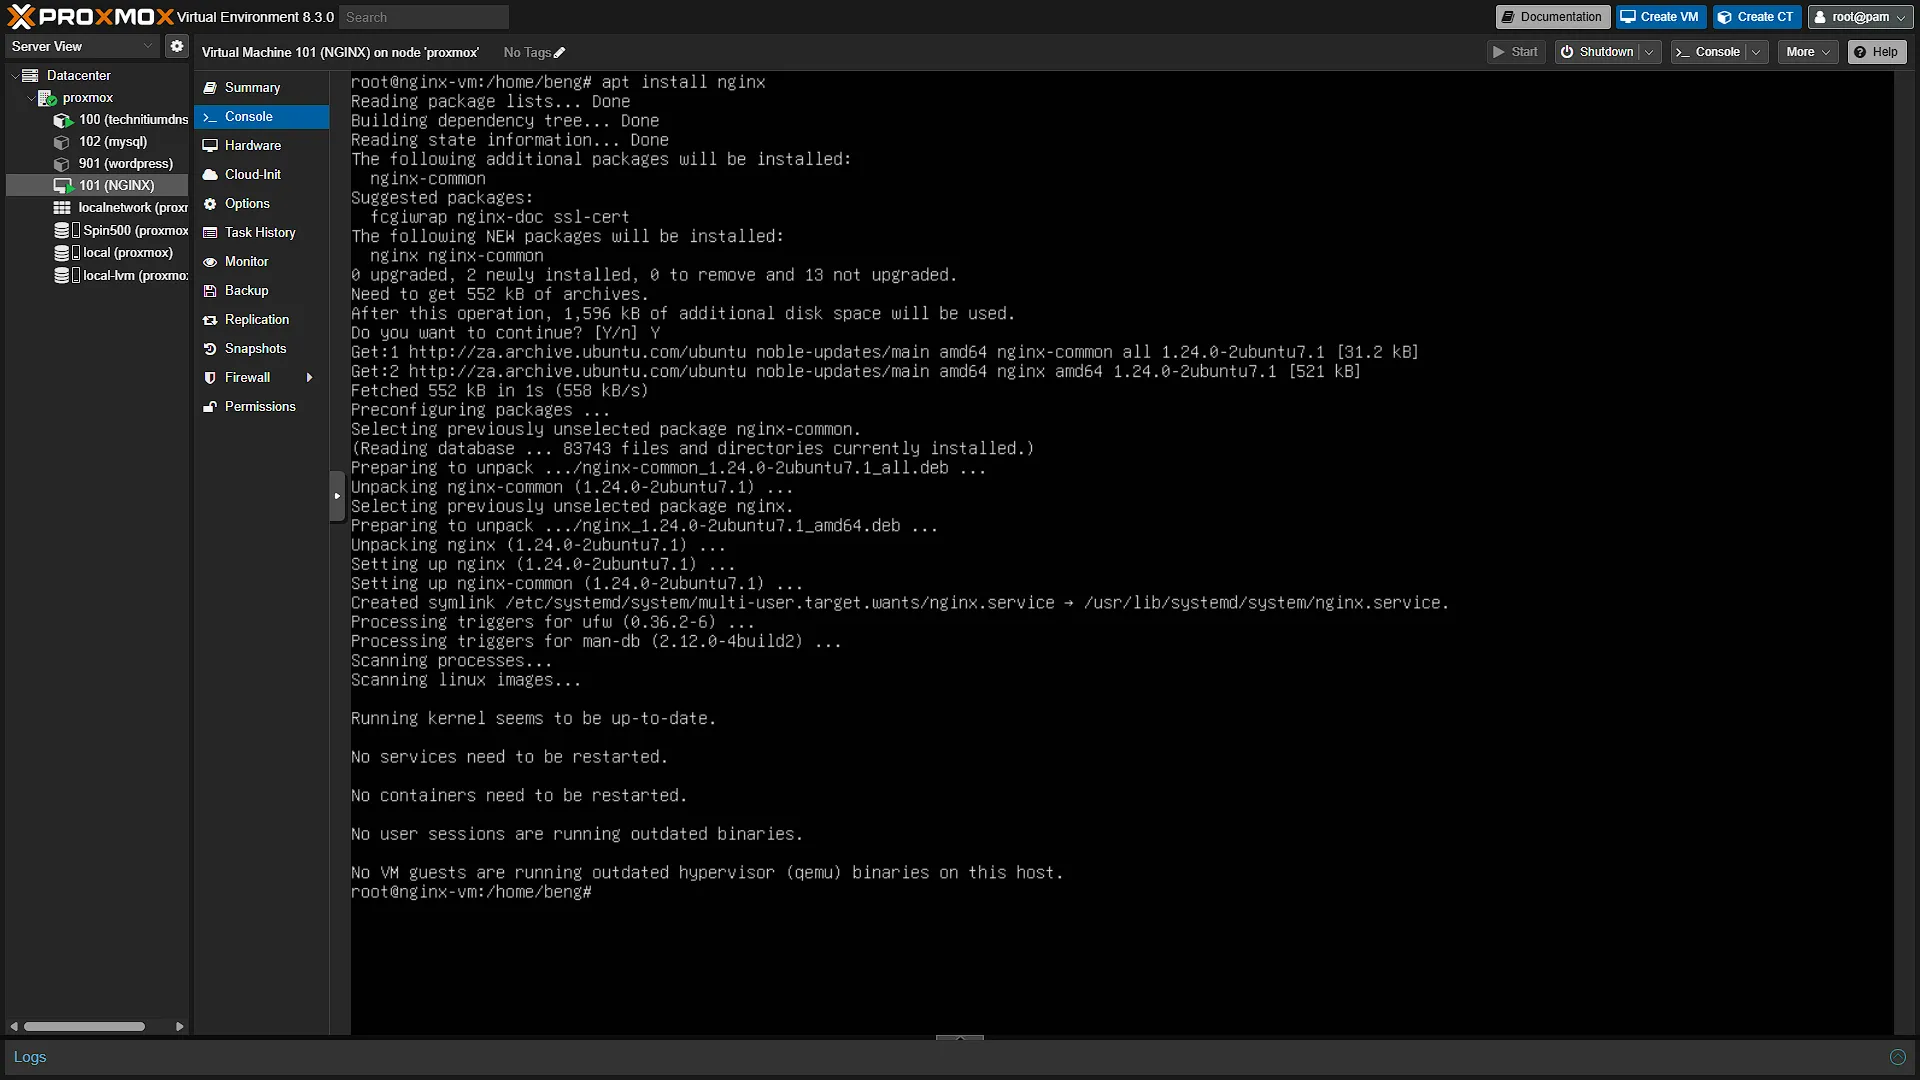
Task: Click the tree scrollbar left arrow
Action: pos(14,1027)
